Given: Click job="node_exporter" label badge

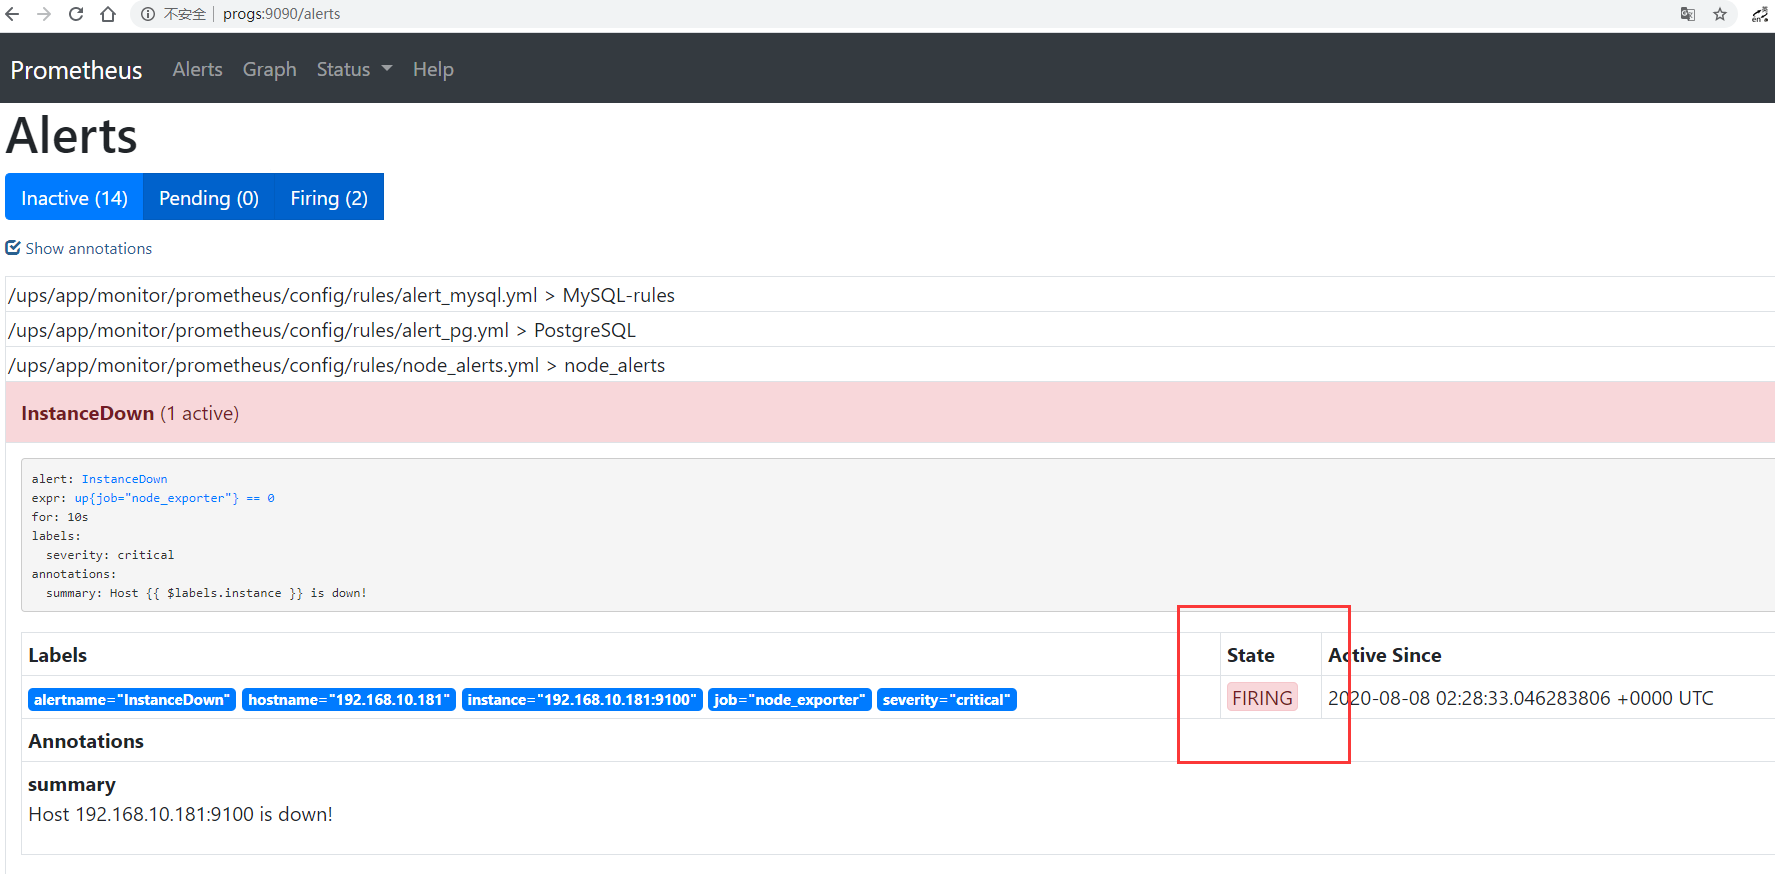Looking at the screenshot, I should point(790,700).
